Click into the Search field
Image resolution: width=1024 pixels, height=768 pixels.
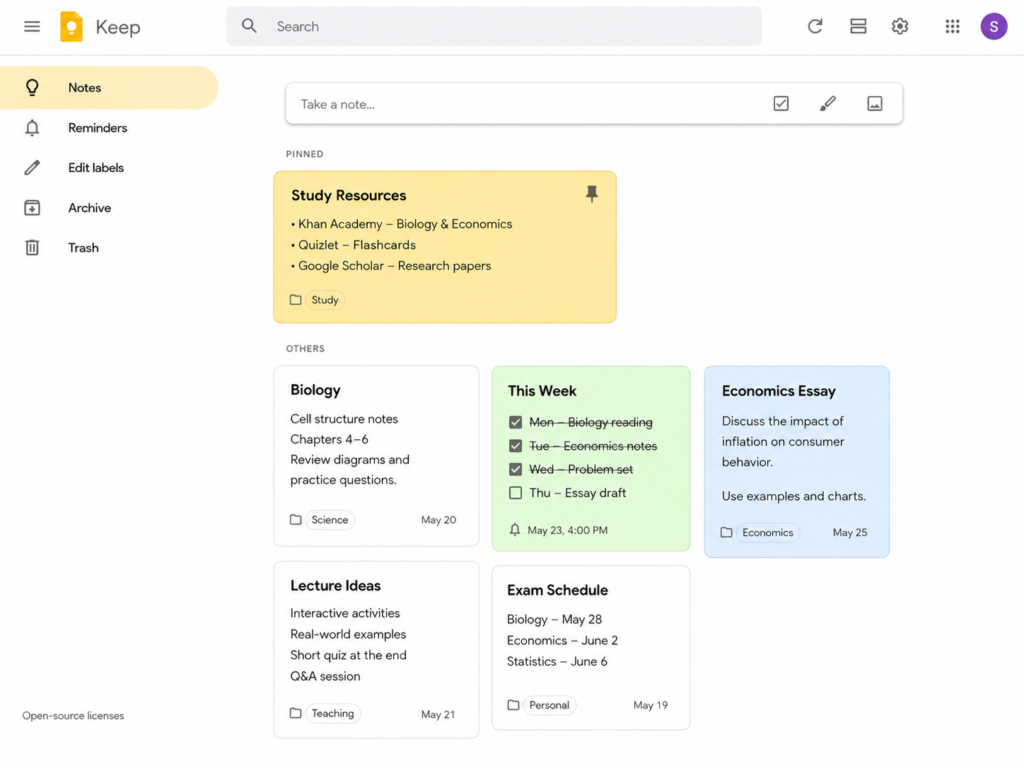(494, 26)
